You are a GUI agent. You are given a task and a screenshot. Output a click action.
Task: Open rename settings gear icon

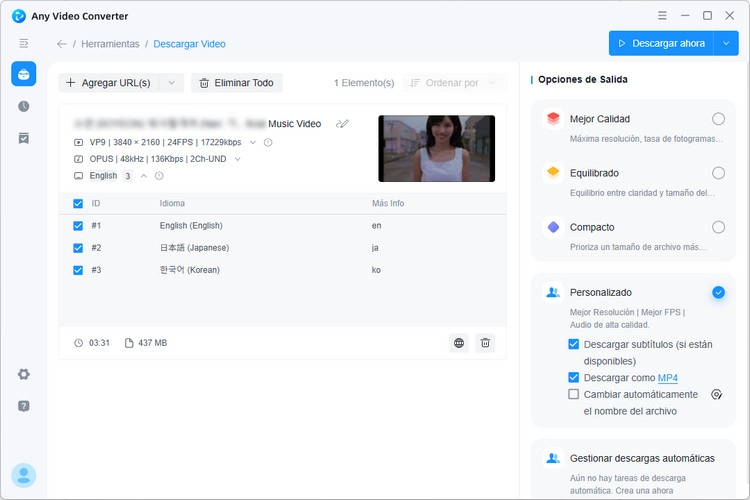click(x=716, y=394)
